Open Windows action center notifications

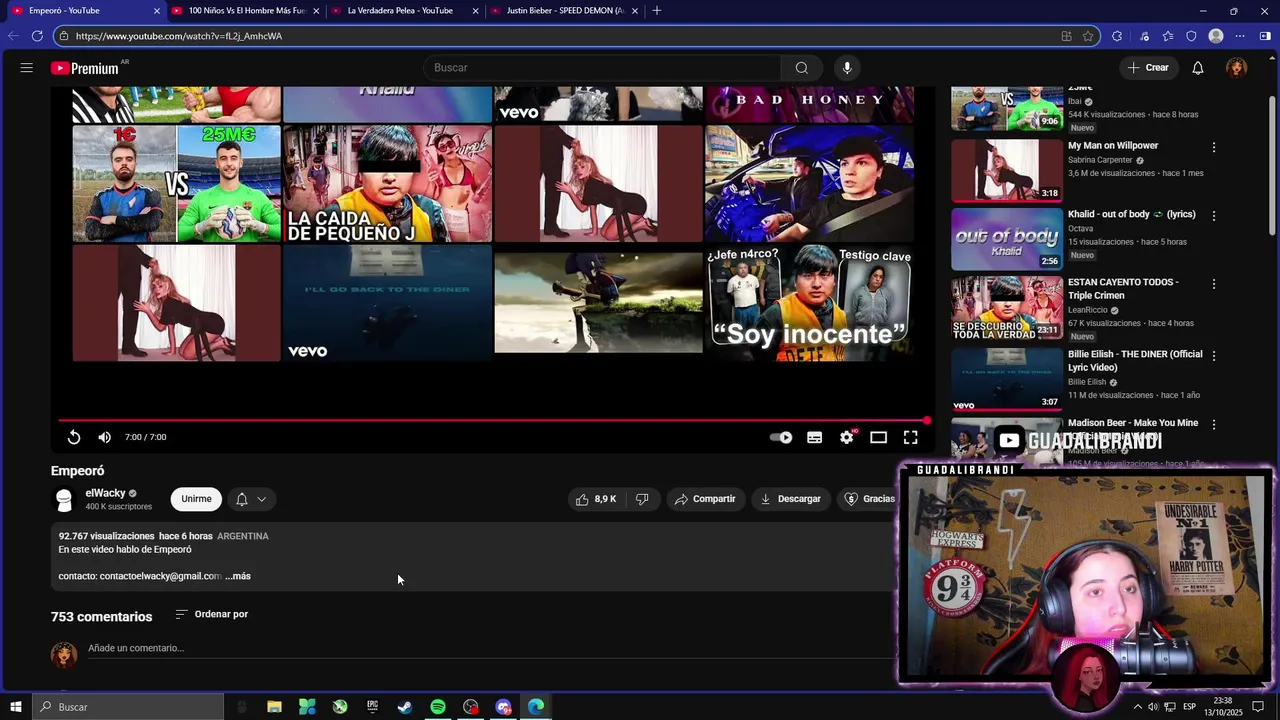click(1258, 707)
